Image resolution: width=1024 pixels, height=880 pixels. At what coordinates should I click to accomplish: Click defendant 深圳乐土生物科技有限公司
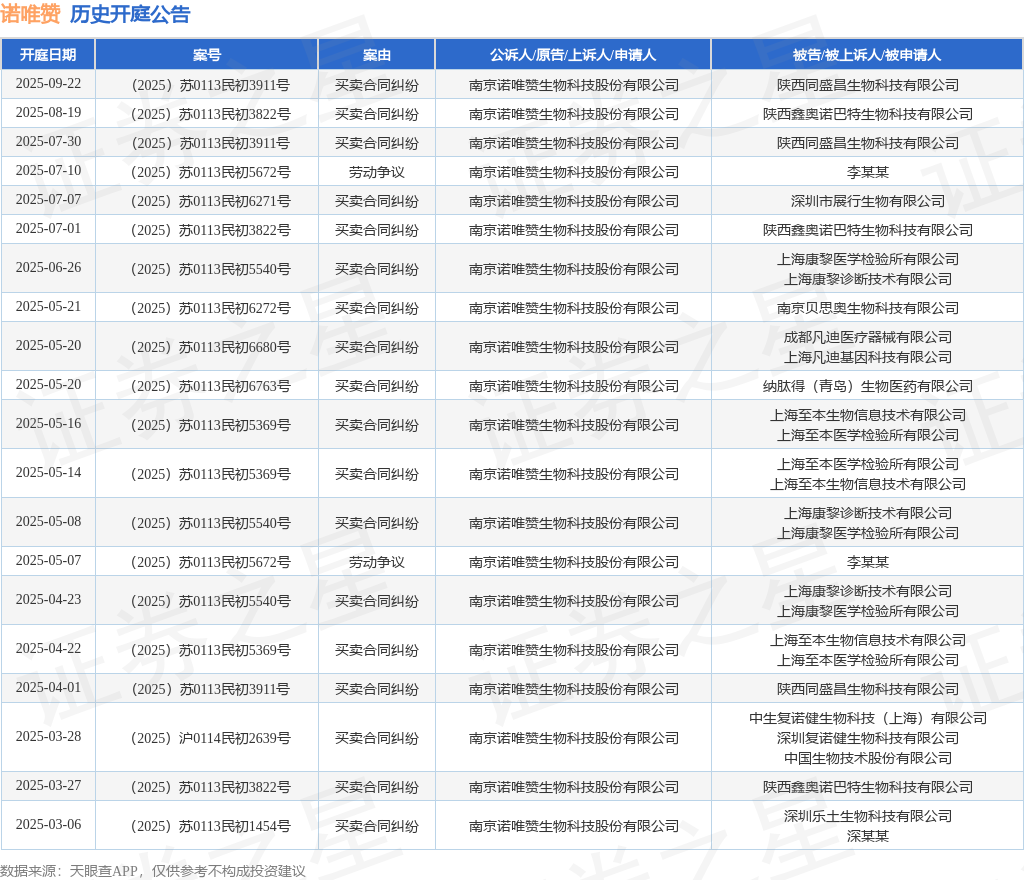coord(867,817)
